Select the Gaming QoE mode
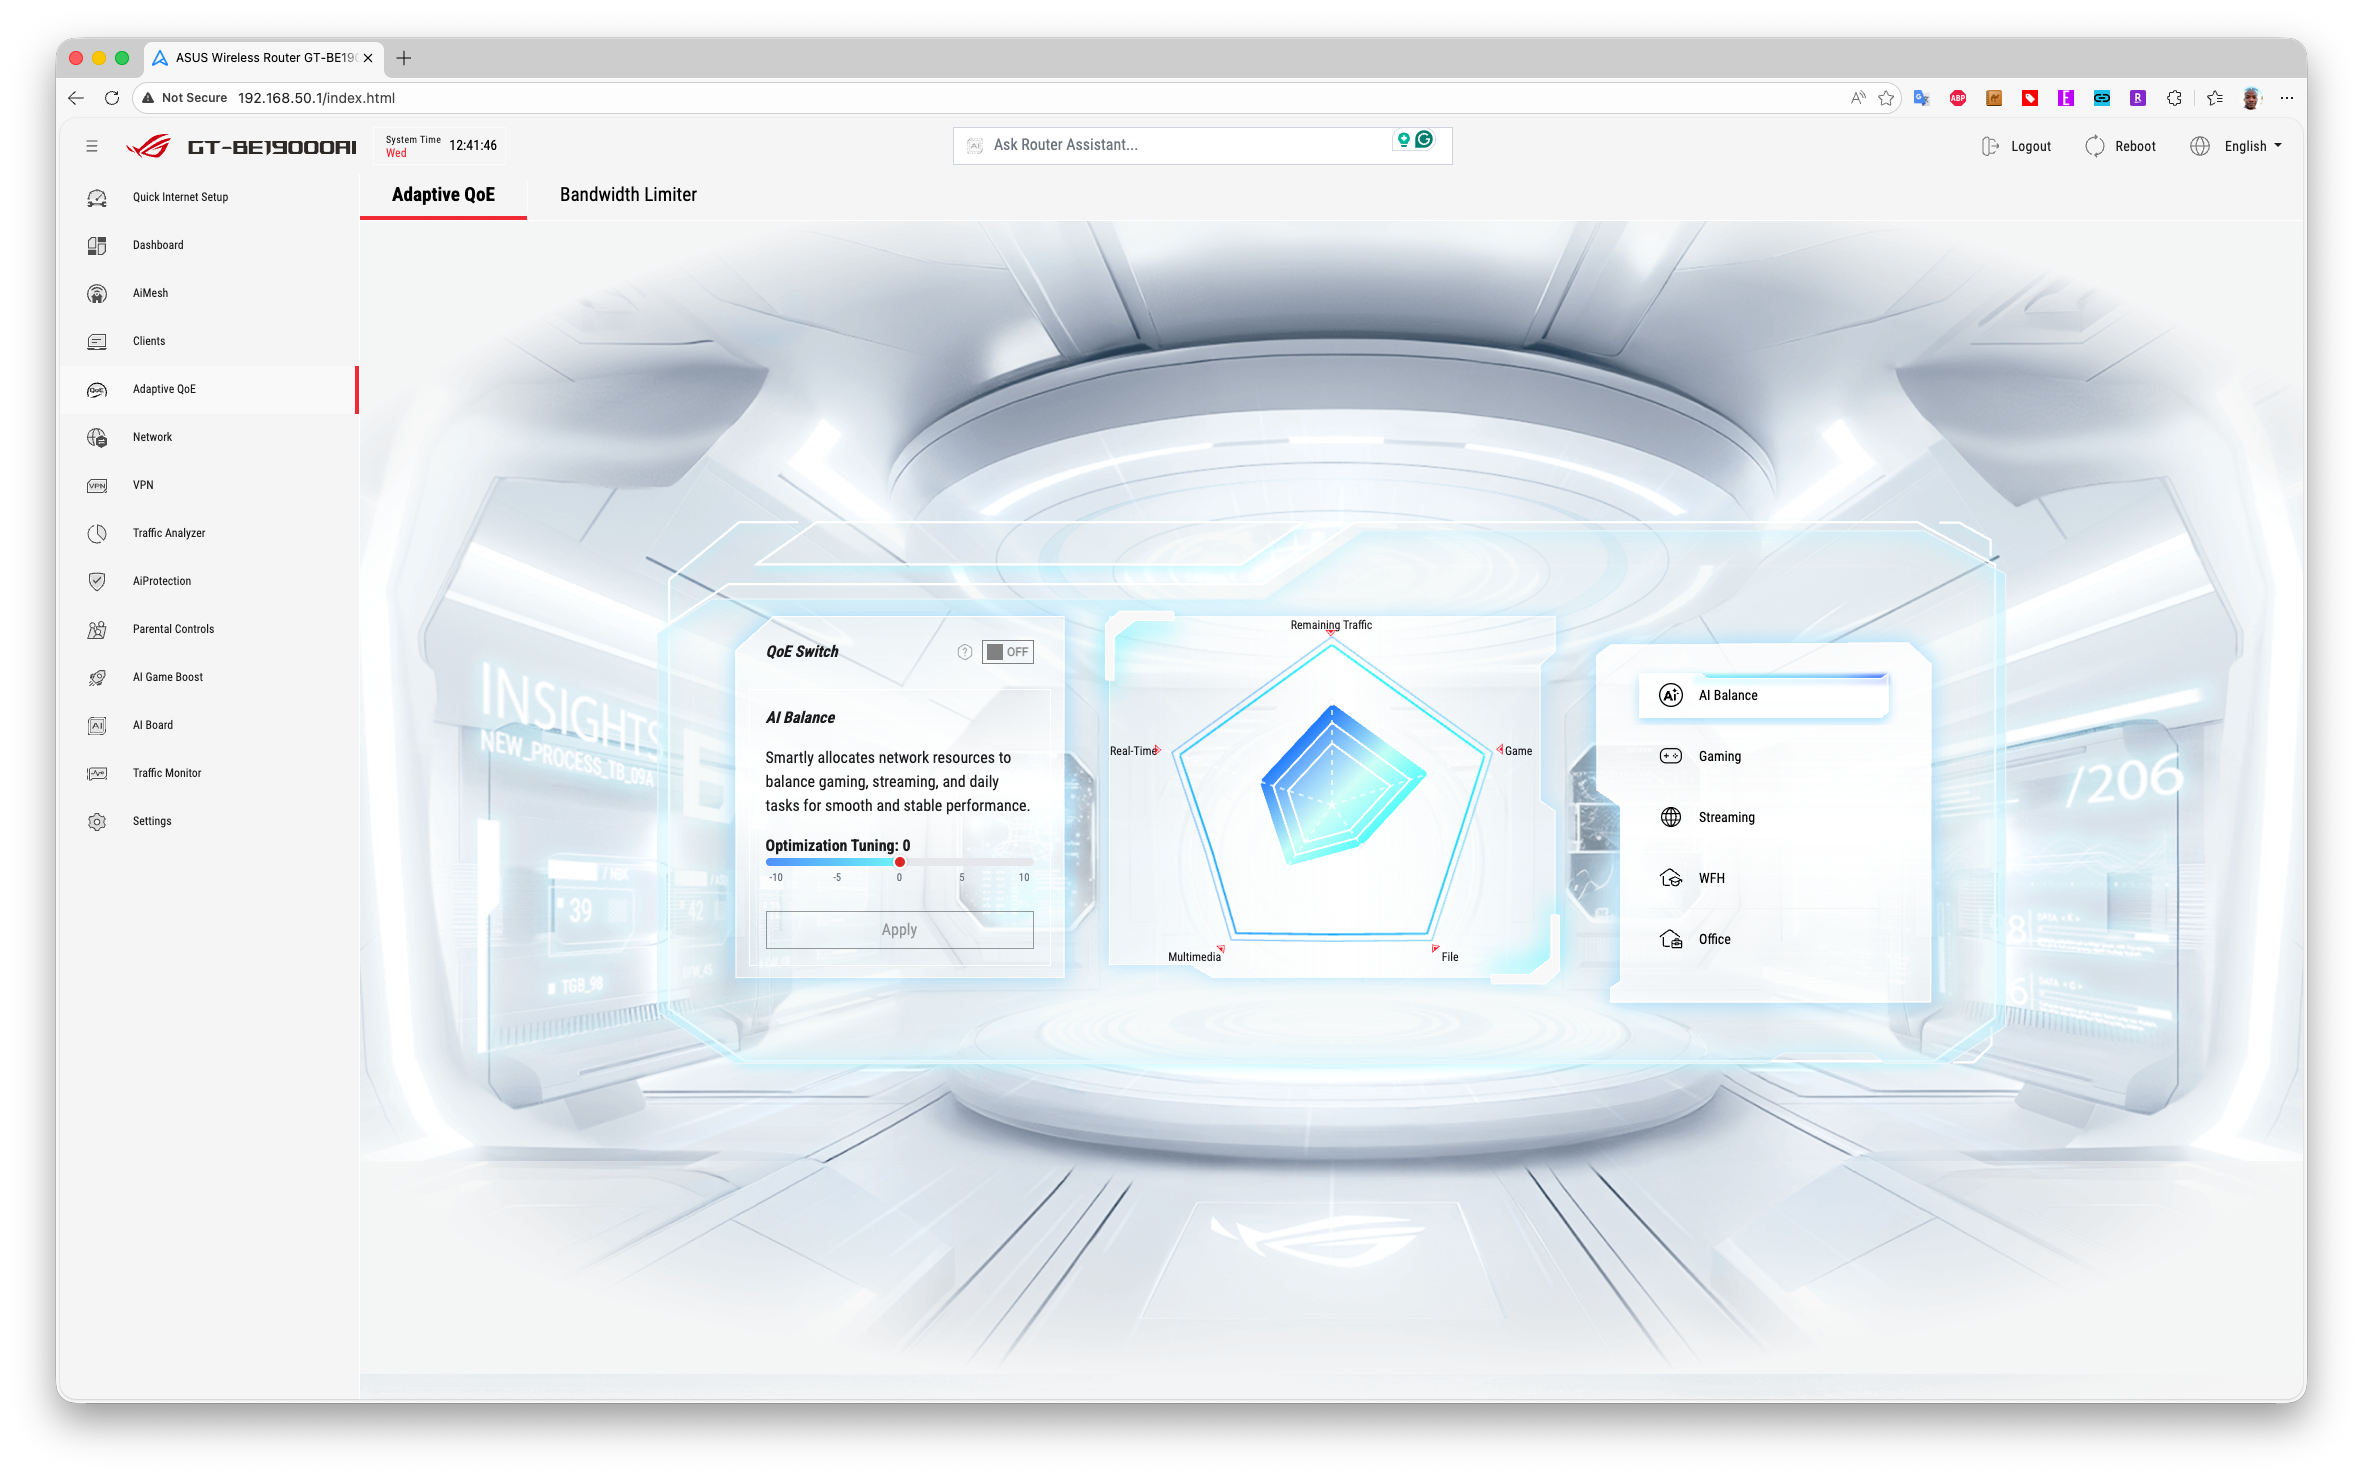The height and width of the screenshot is (1477, 2363). click(x=1719, y=756)
